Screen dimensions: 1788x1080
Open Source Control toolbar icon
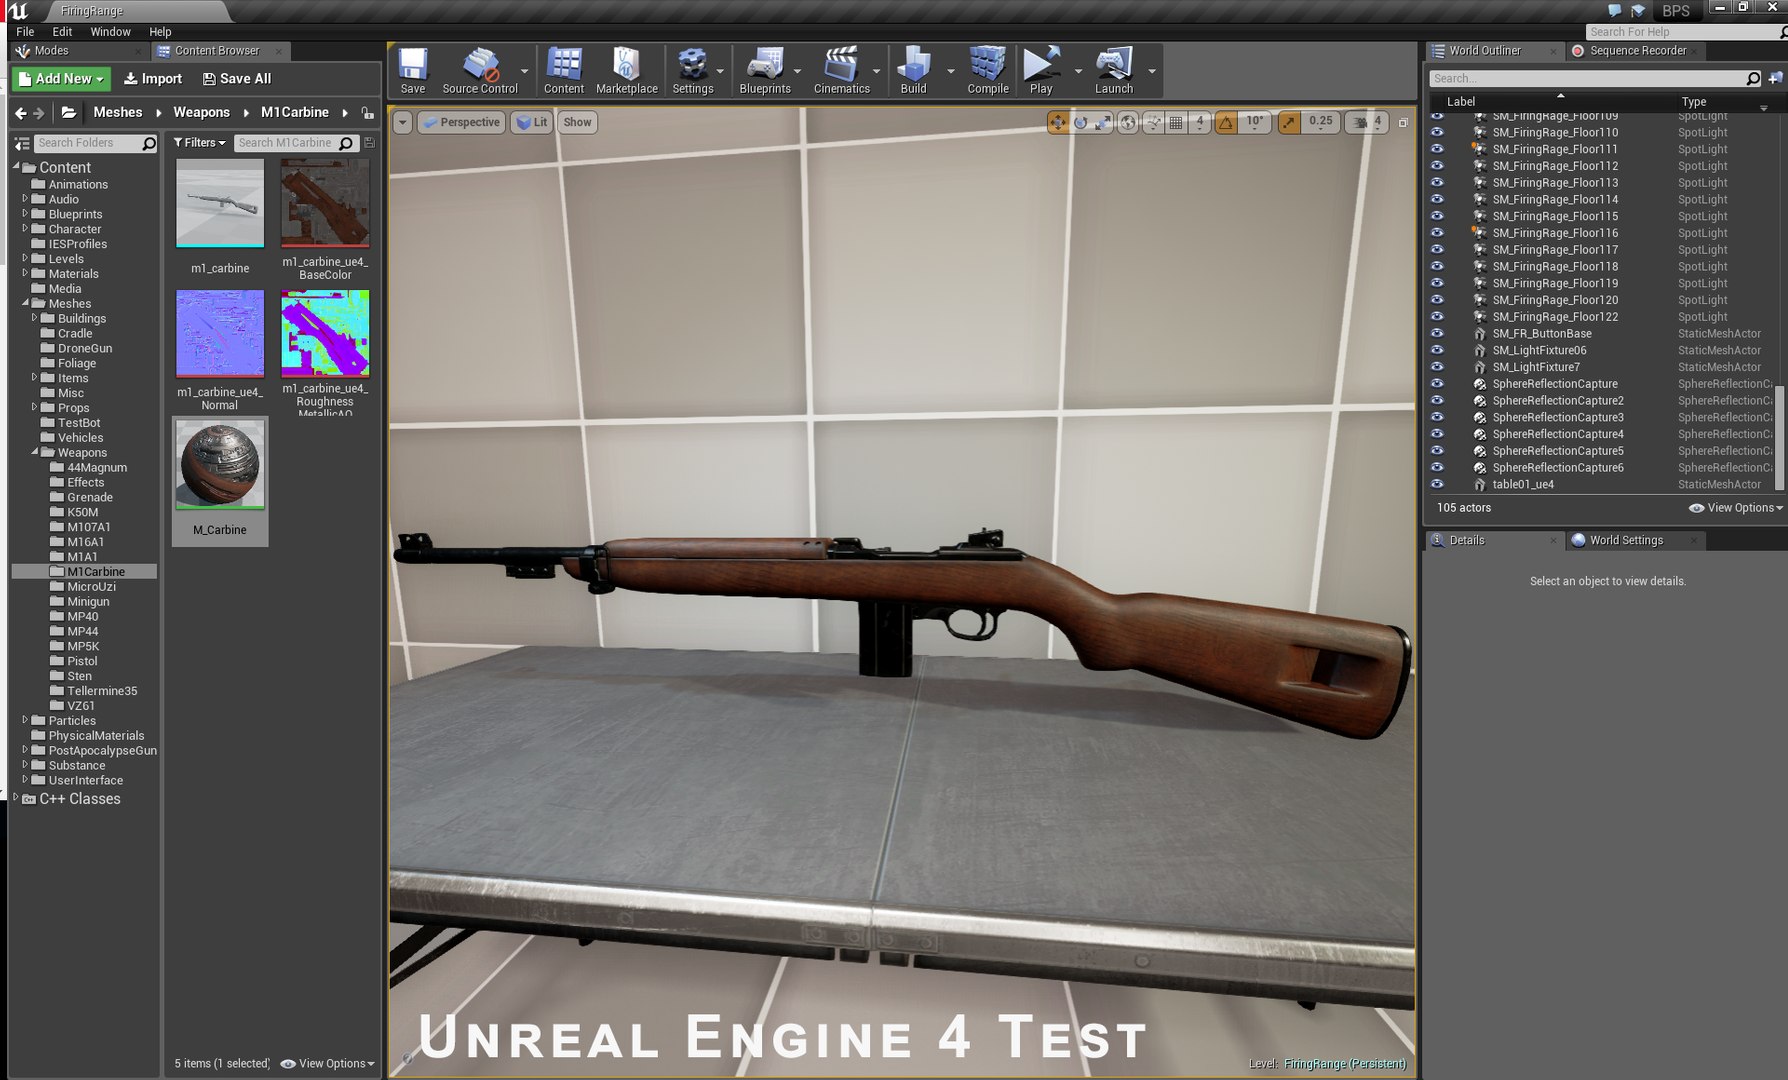tap(480, 71)
